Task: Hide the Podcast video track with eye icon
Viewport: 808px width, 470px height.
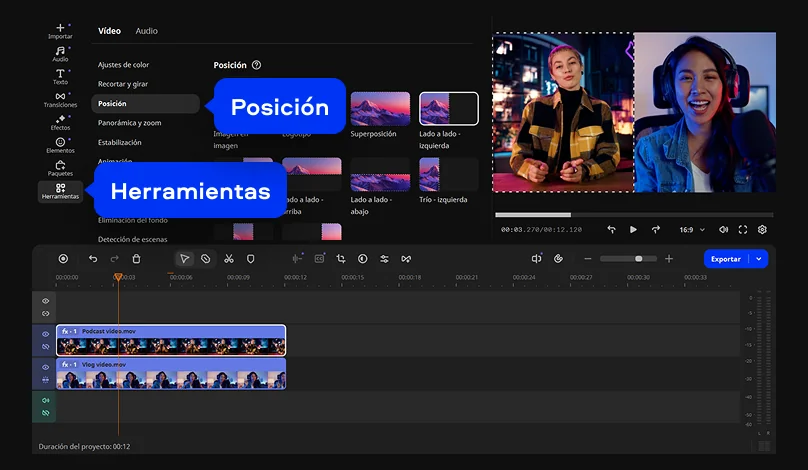Action: coord(45,334)
